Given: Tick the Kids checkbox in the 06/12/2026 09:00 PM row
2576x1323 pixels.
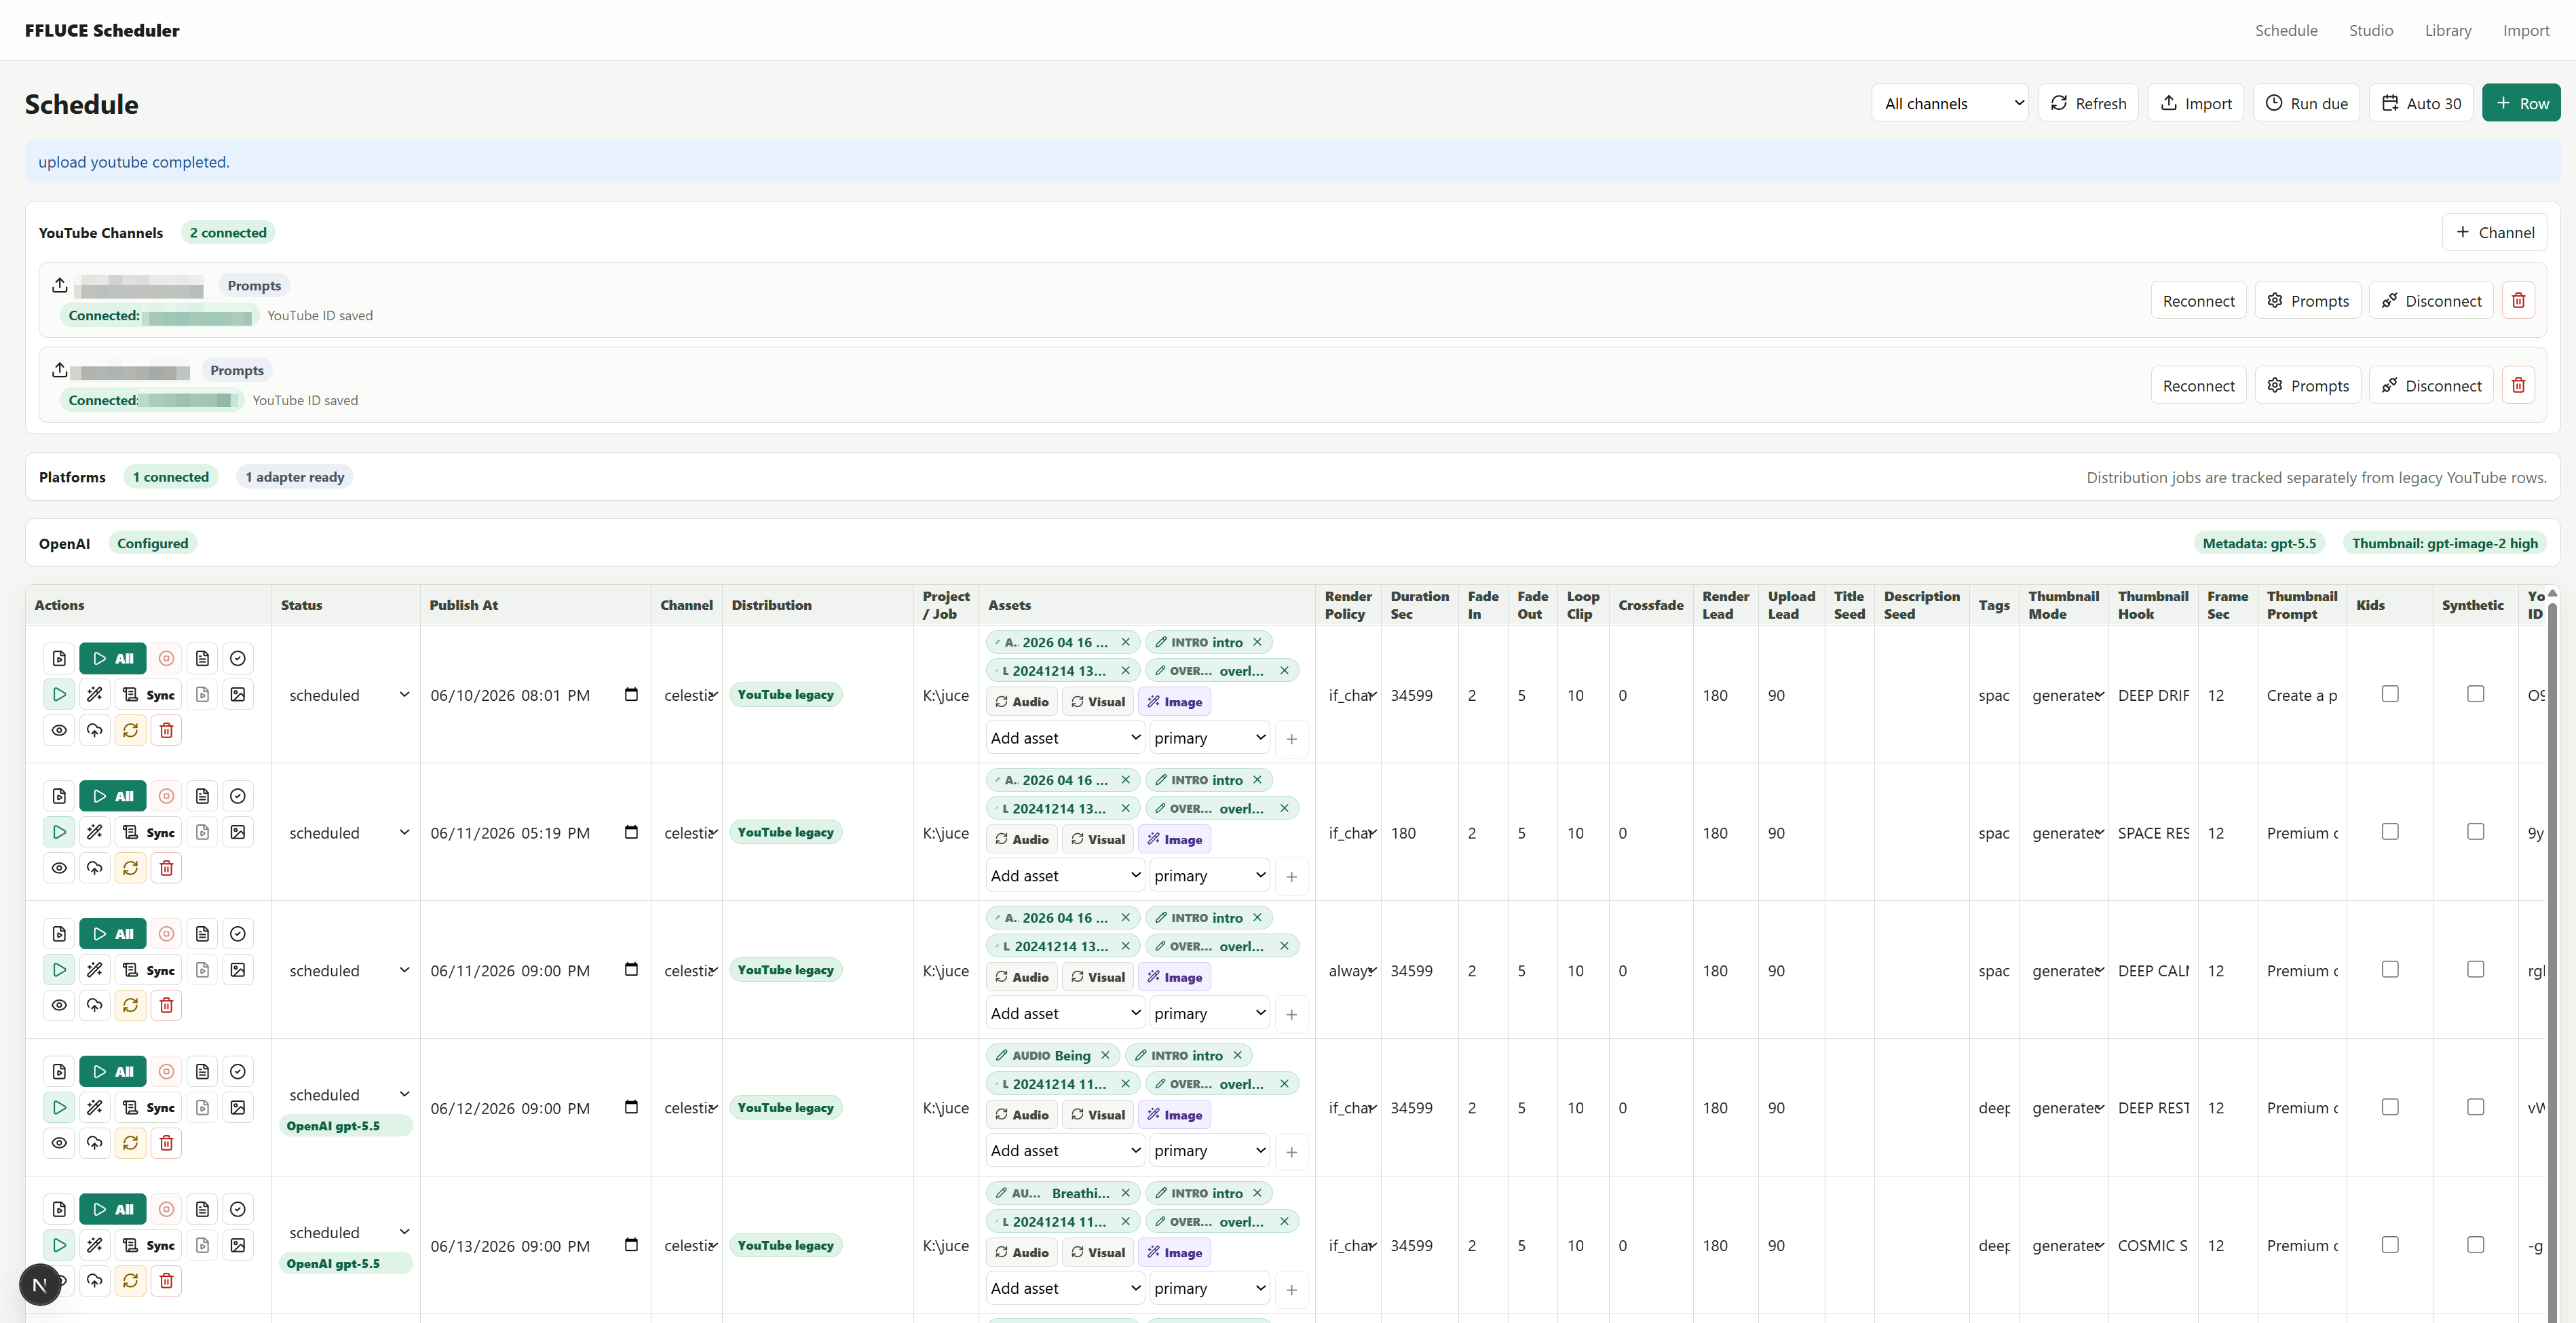Looking at the screenshot, I should click(2390, 1107).
